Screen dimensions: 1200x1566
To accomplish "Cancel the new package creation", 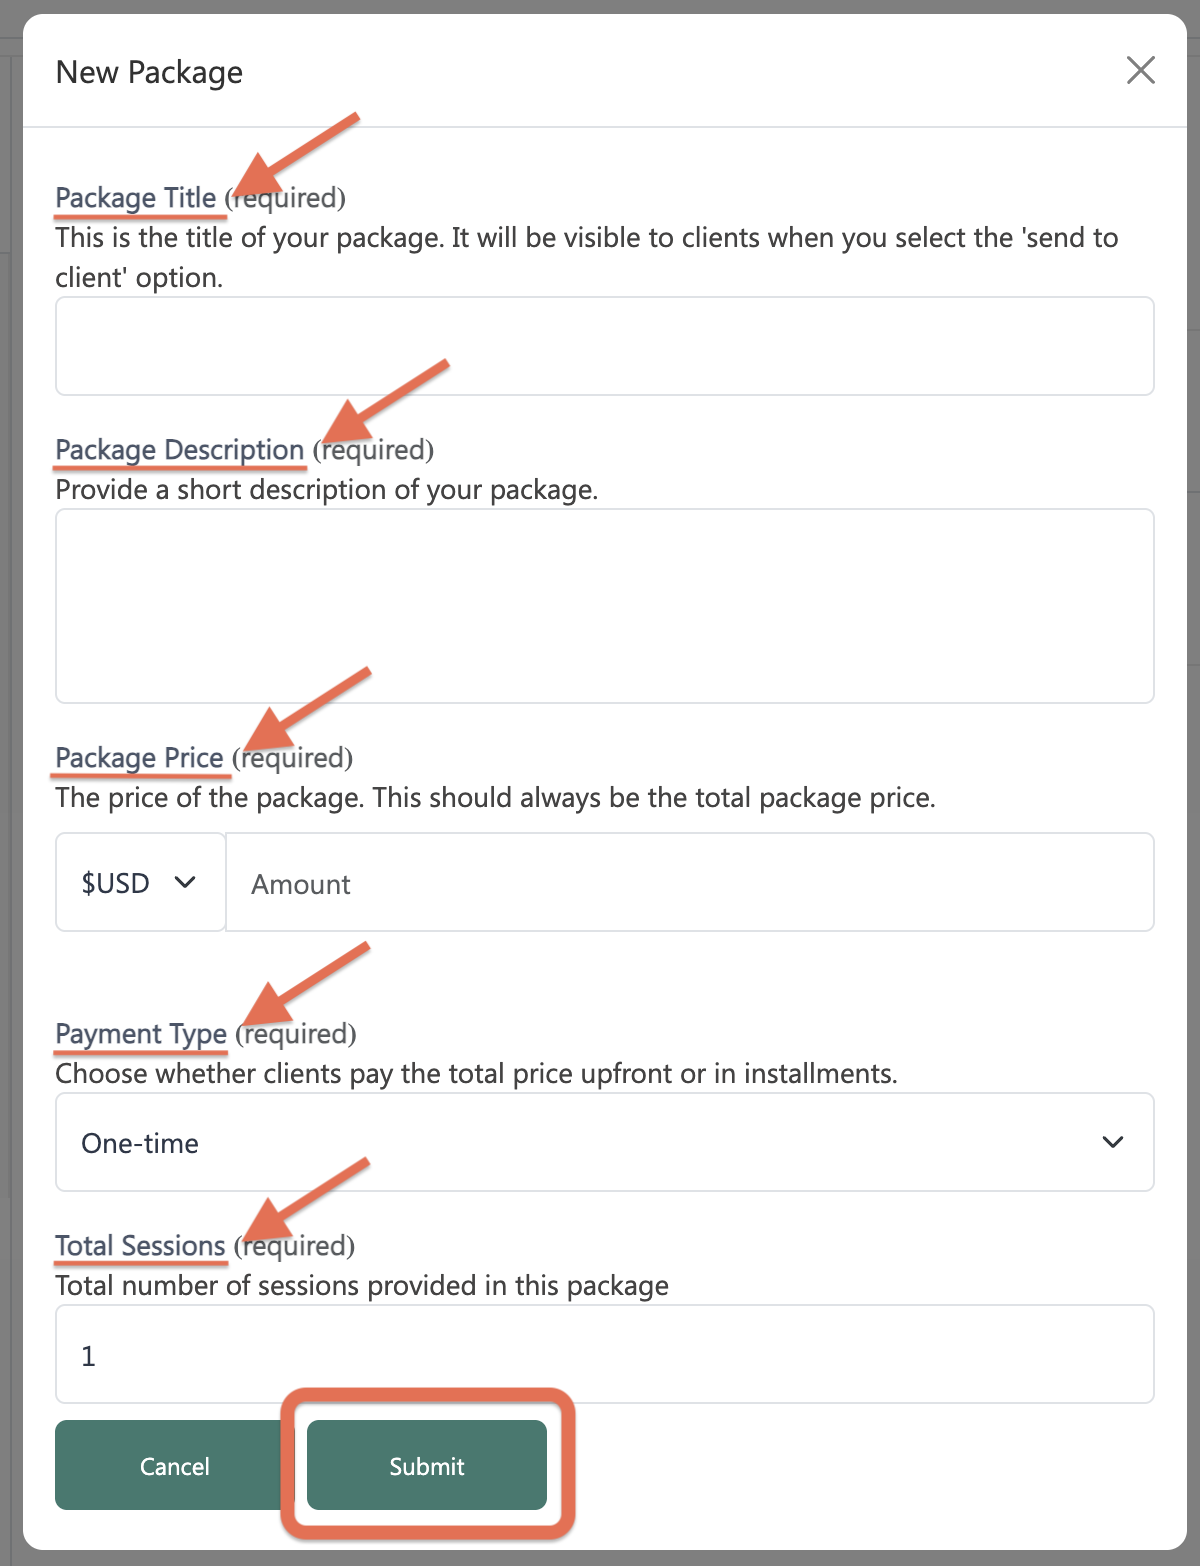I will click(175, 1465).
